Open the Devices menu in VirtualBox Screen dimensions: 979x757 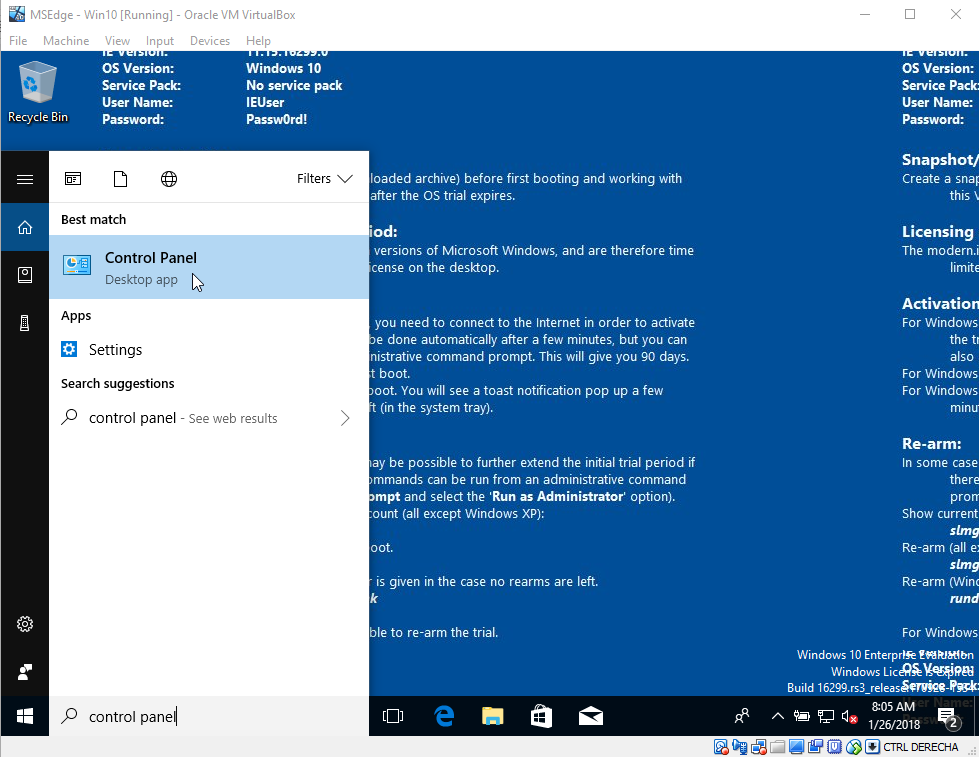pyautogui.click(x=209, y=41)
